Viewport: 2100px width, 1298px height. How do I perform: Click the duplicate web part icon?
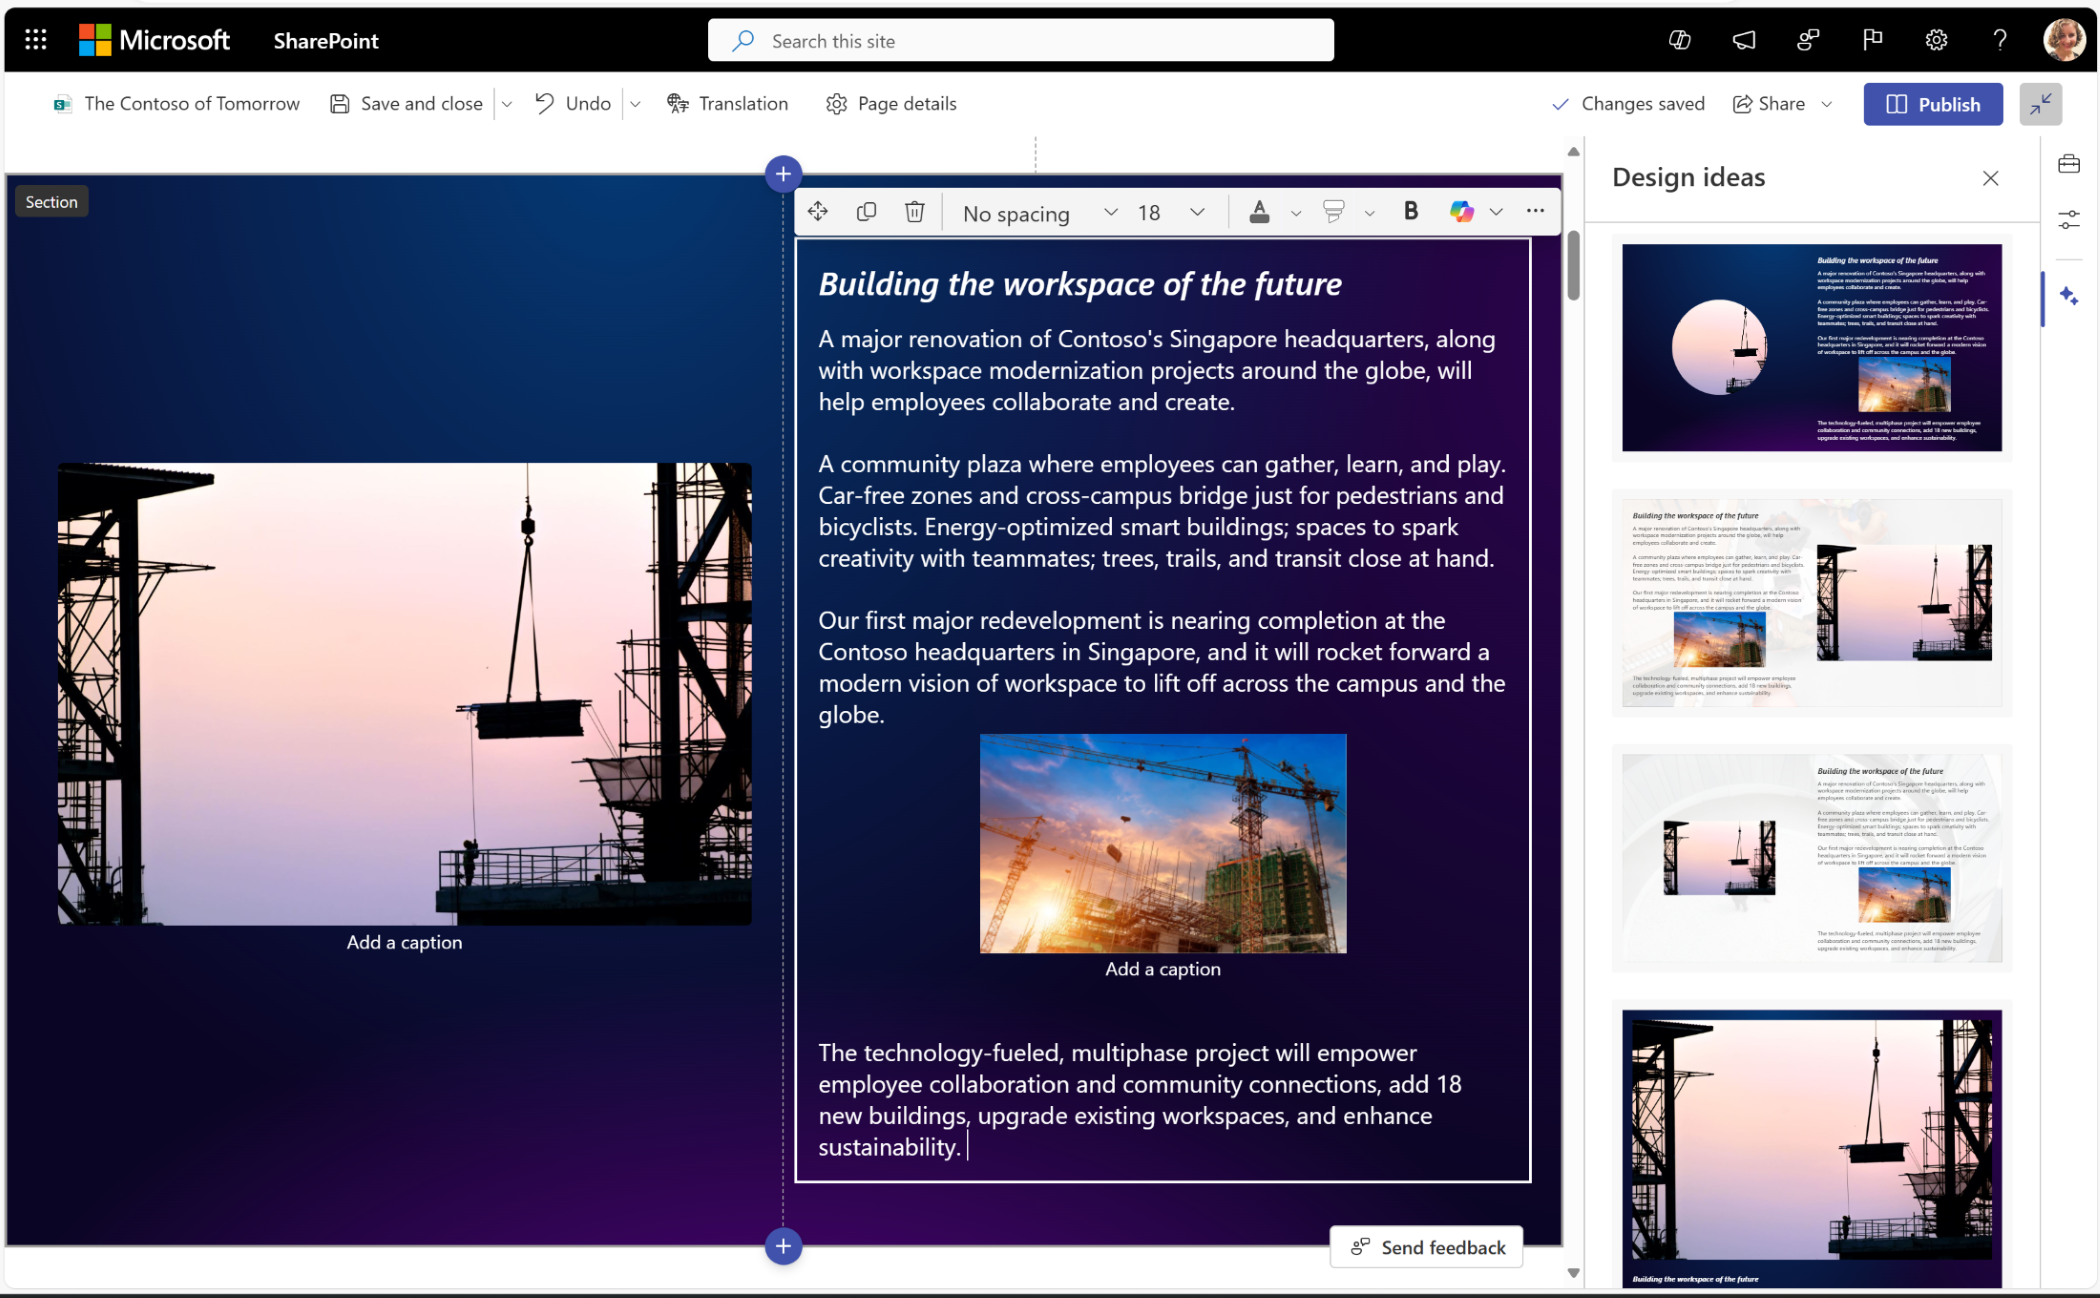pyautogui.click(x=867, y=210)
